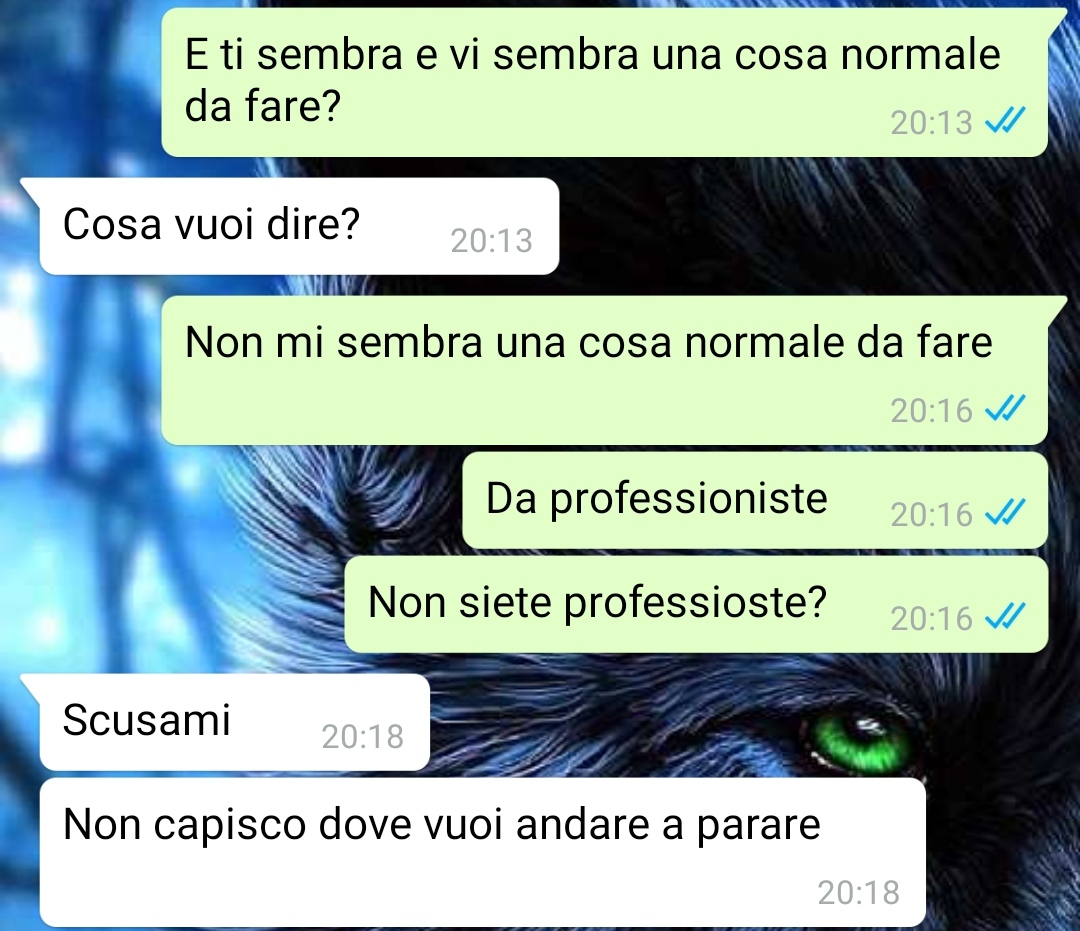Viewport: 1080px width, 931px height.
Task: Select the message 'E ti sembra e vi sembra una cosa normale'
Action: (605, 83)
